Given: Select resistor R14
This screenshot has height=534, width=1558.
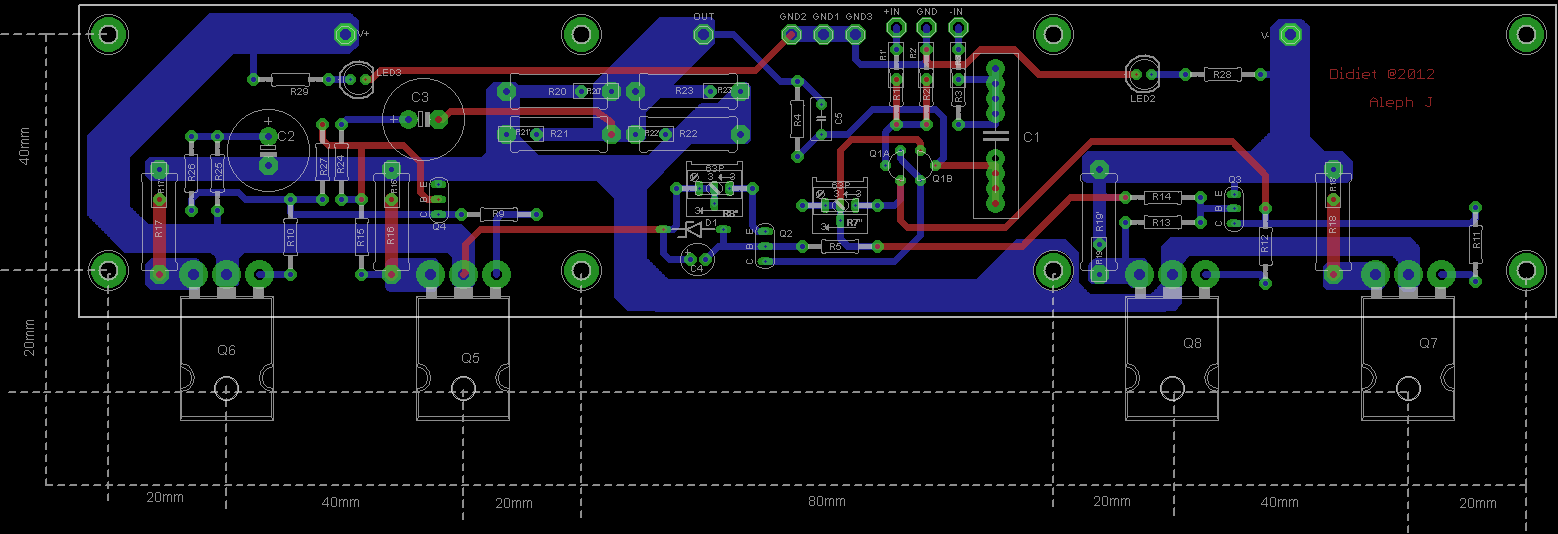Looking at the screenshot, I should coord(1161,197).
